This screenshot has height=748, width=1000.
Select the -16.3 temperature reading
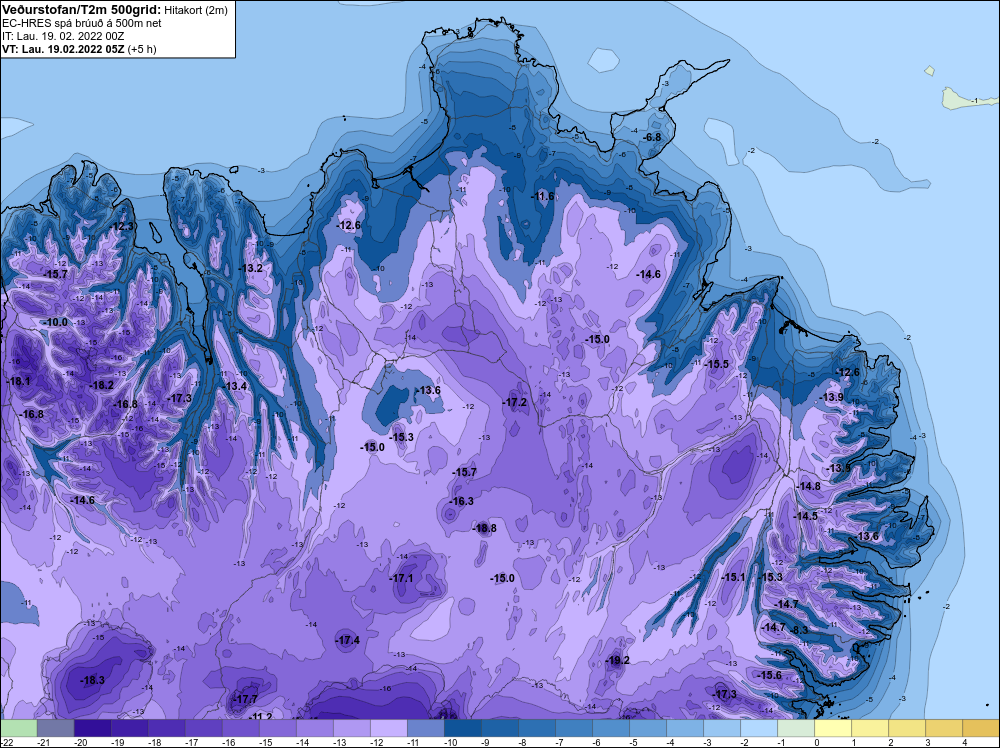[x=461, y=501]
